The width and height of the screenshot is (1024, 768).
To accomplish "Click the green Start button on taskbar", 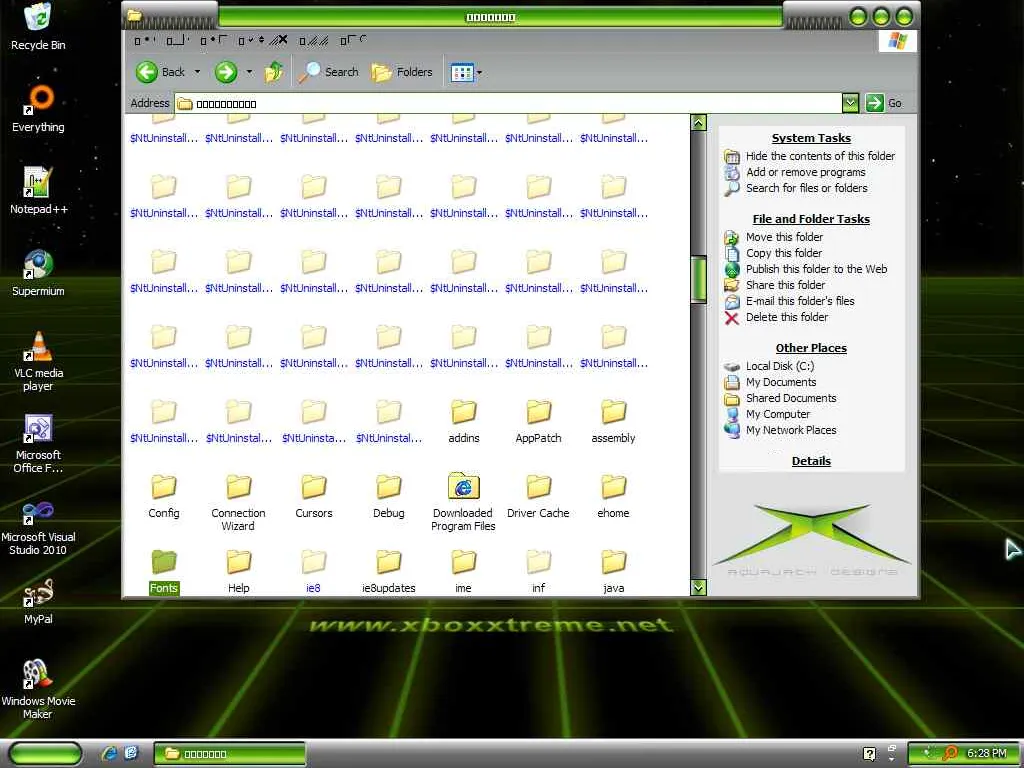I will (x=45, y=753).
